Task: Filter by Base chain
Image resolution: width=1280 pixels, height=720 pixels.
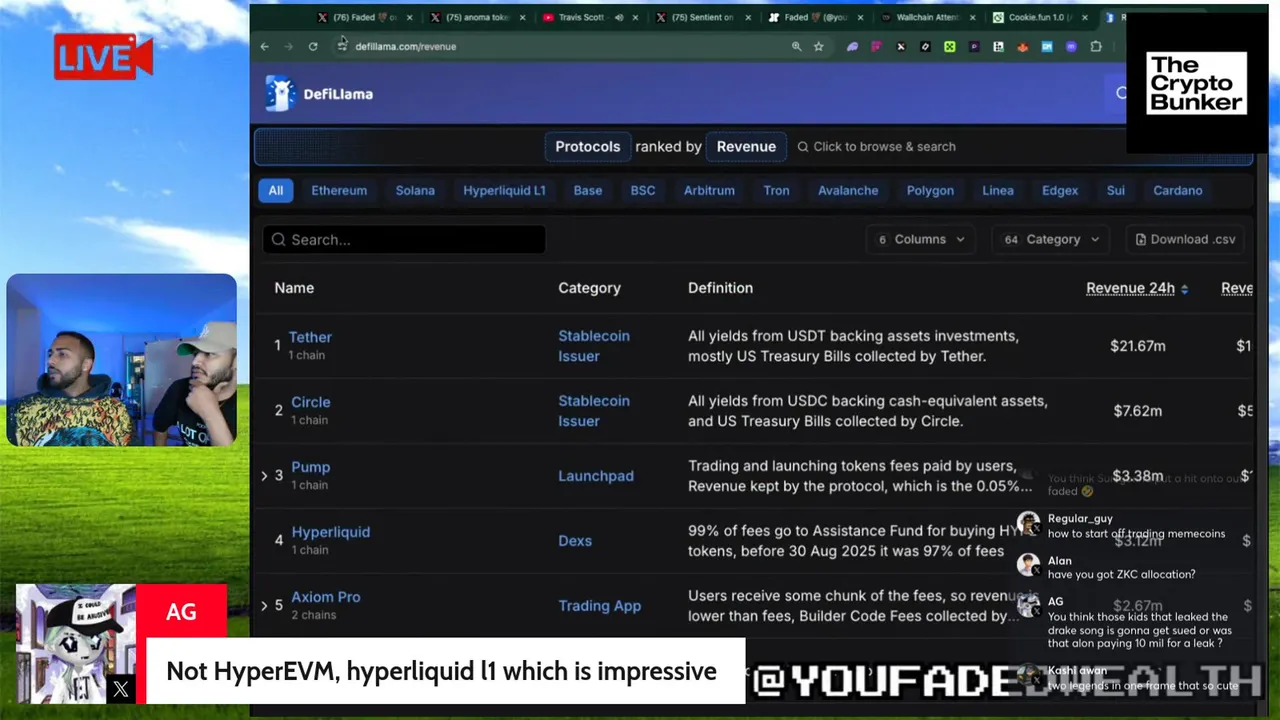Action: pyautogui.click(x=588, y=190)
